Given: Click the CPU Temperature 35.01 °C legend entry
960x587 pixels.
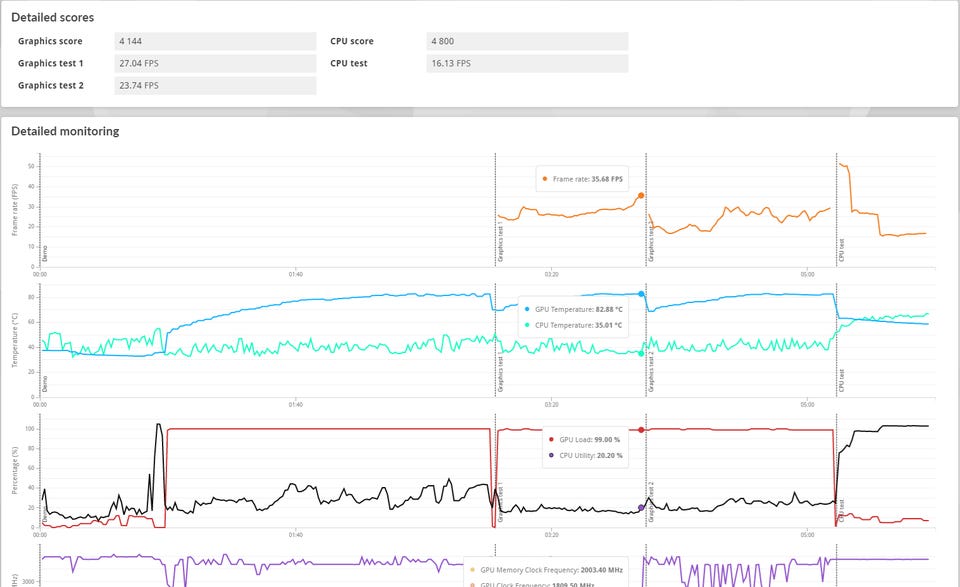Looking at the screenshot, I should tap(574, 325).
